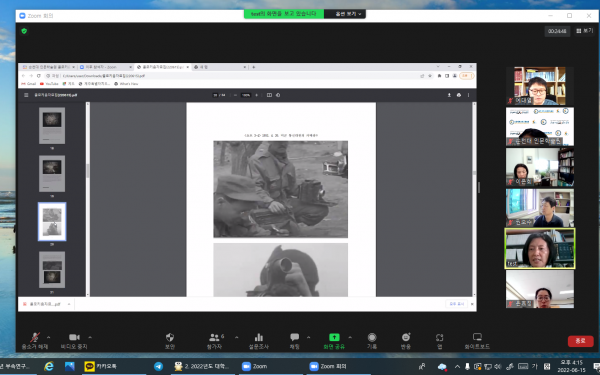Toggle the PDF sidebar hamburger menu
Viewport: 600px width, 375px height.
tap(26, 95)
